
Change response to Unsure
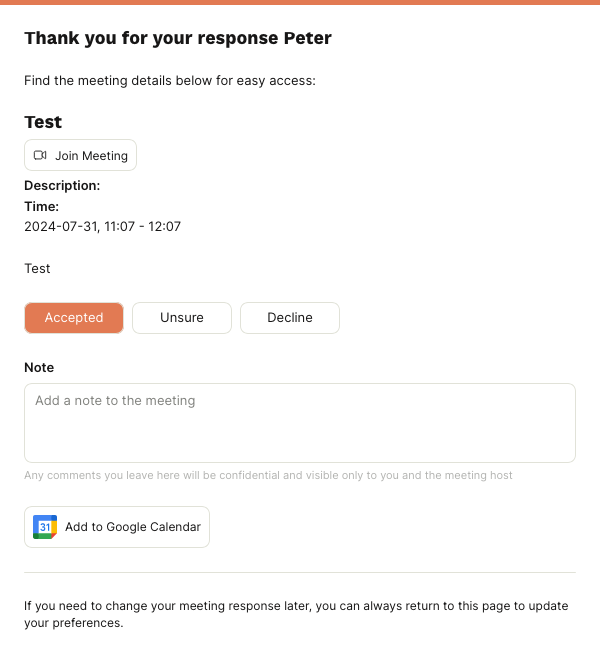coord(182,318)
